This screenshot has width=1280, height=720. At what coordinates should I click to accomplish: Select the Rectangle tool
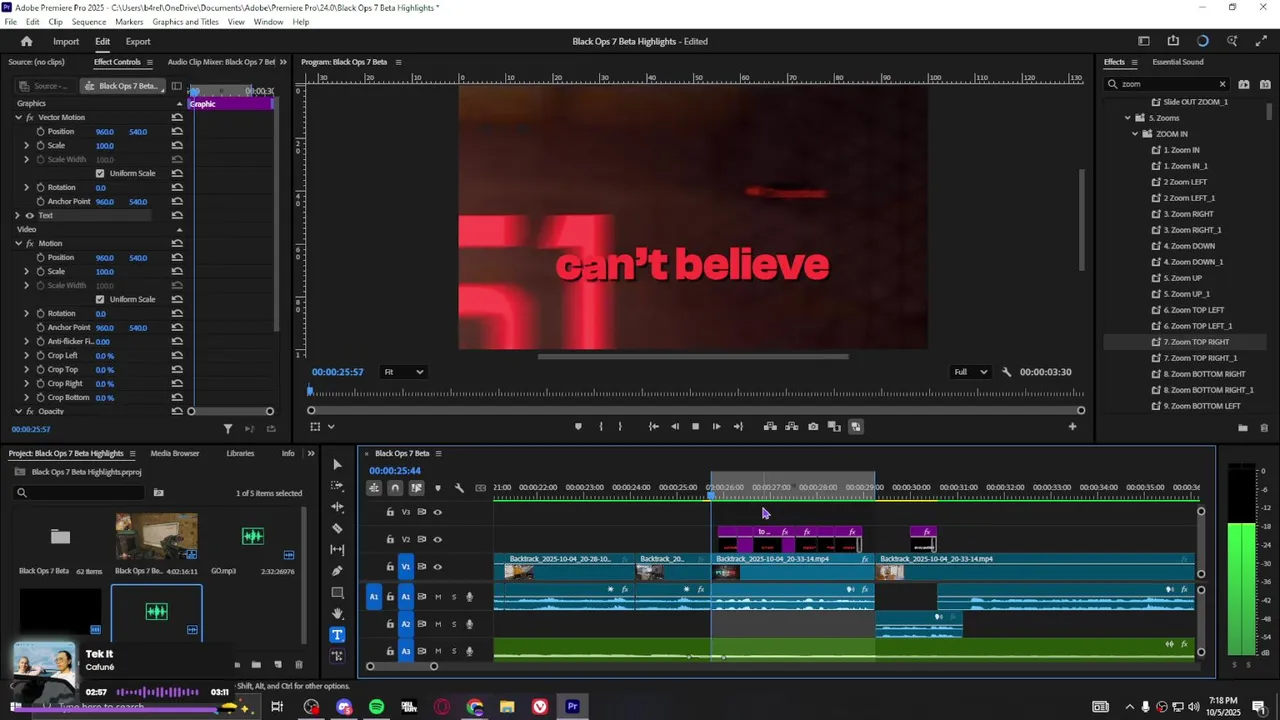(337, 592)
